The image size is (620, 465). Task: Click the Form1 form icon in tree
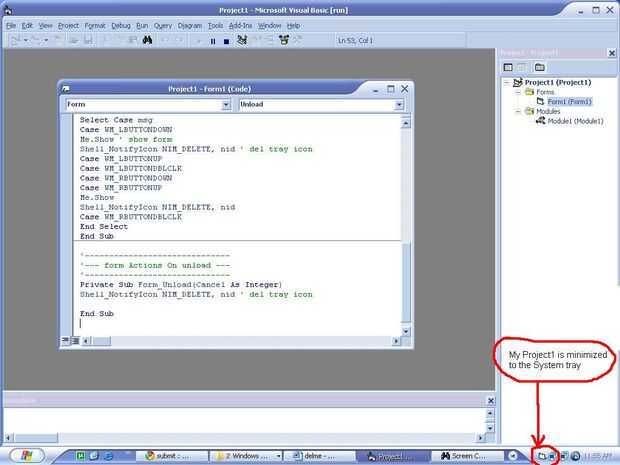click(541, 101)
